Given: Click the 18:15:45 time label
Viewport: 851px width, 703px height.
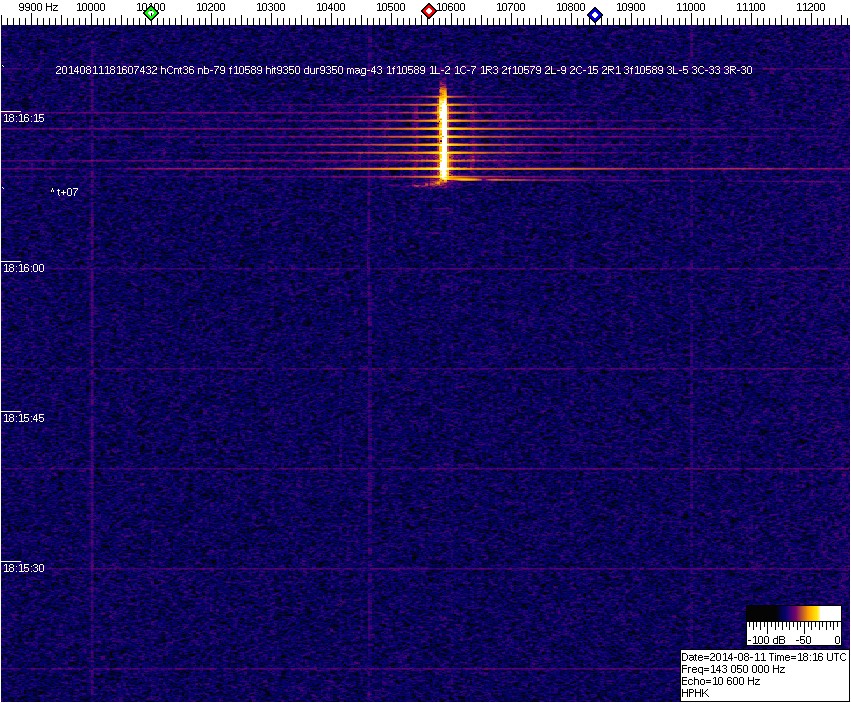Looking at the screenshot, I should (24, 418).
